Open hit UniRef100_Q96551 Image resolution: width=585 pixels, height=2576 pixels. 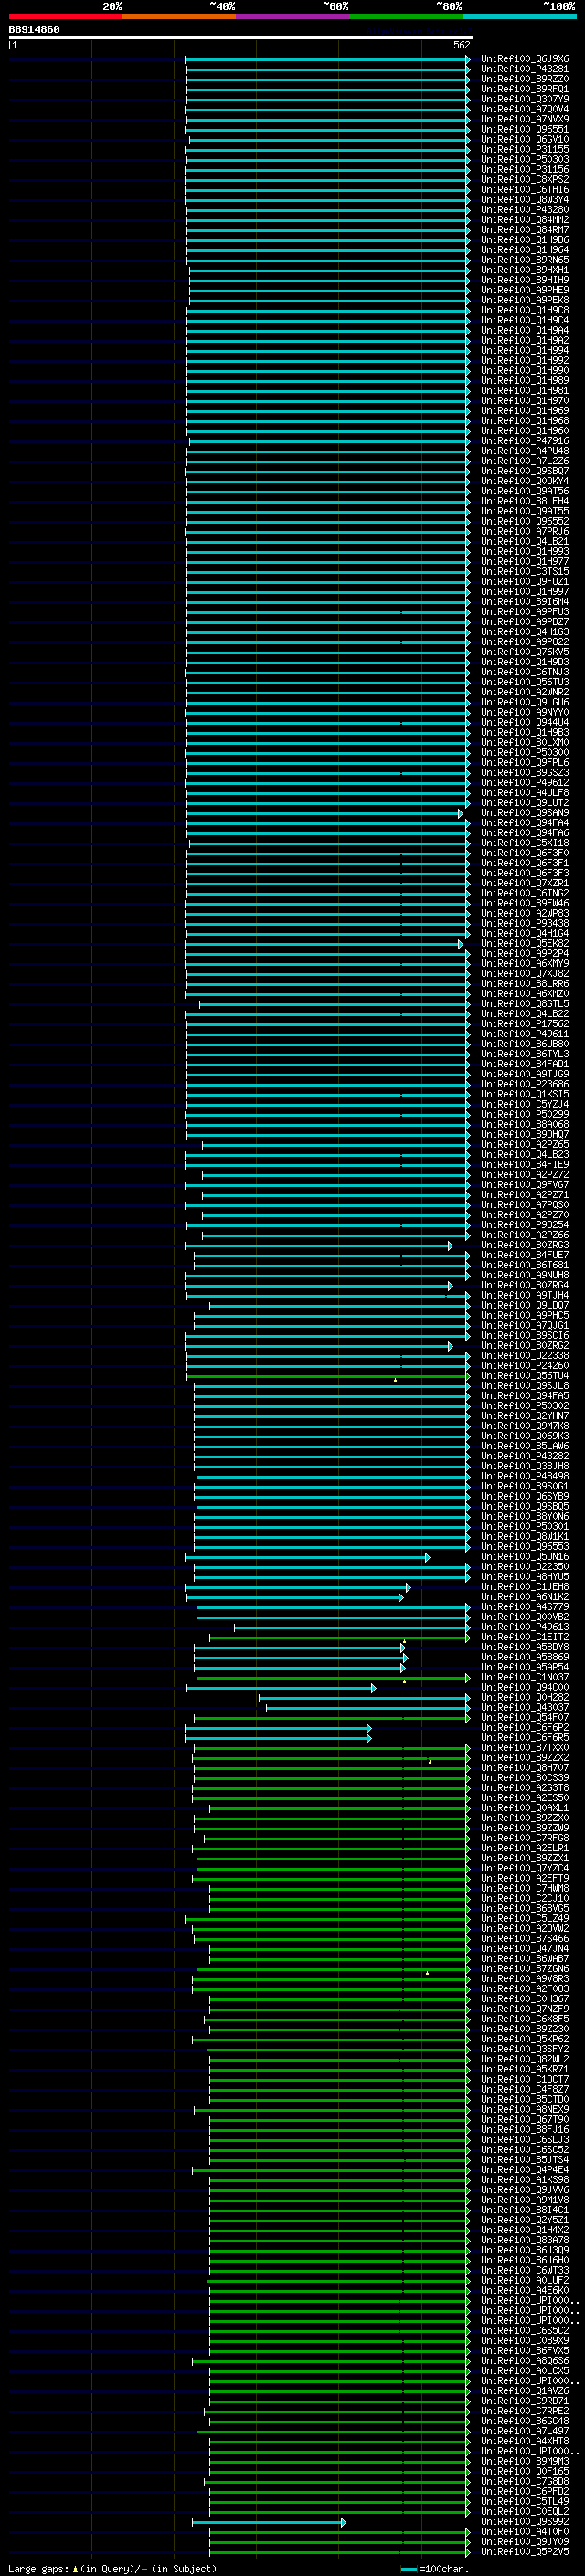[x=525, y=129]
